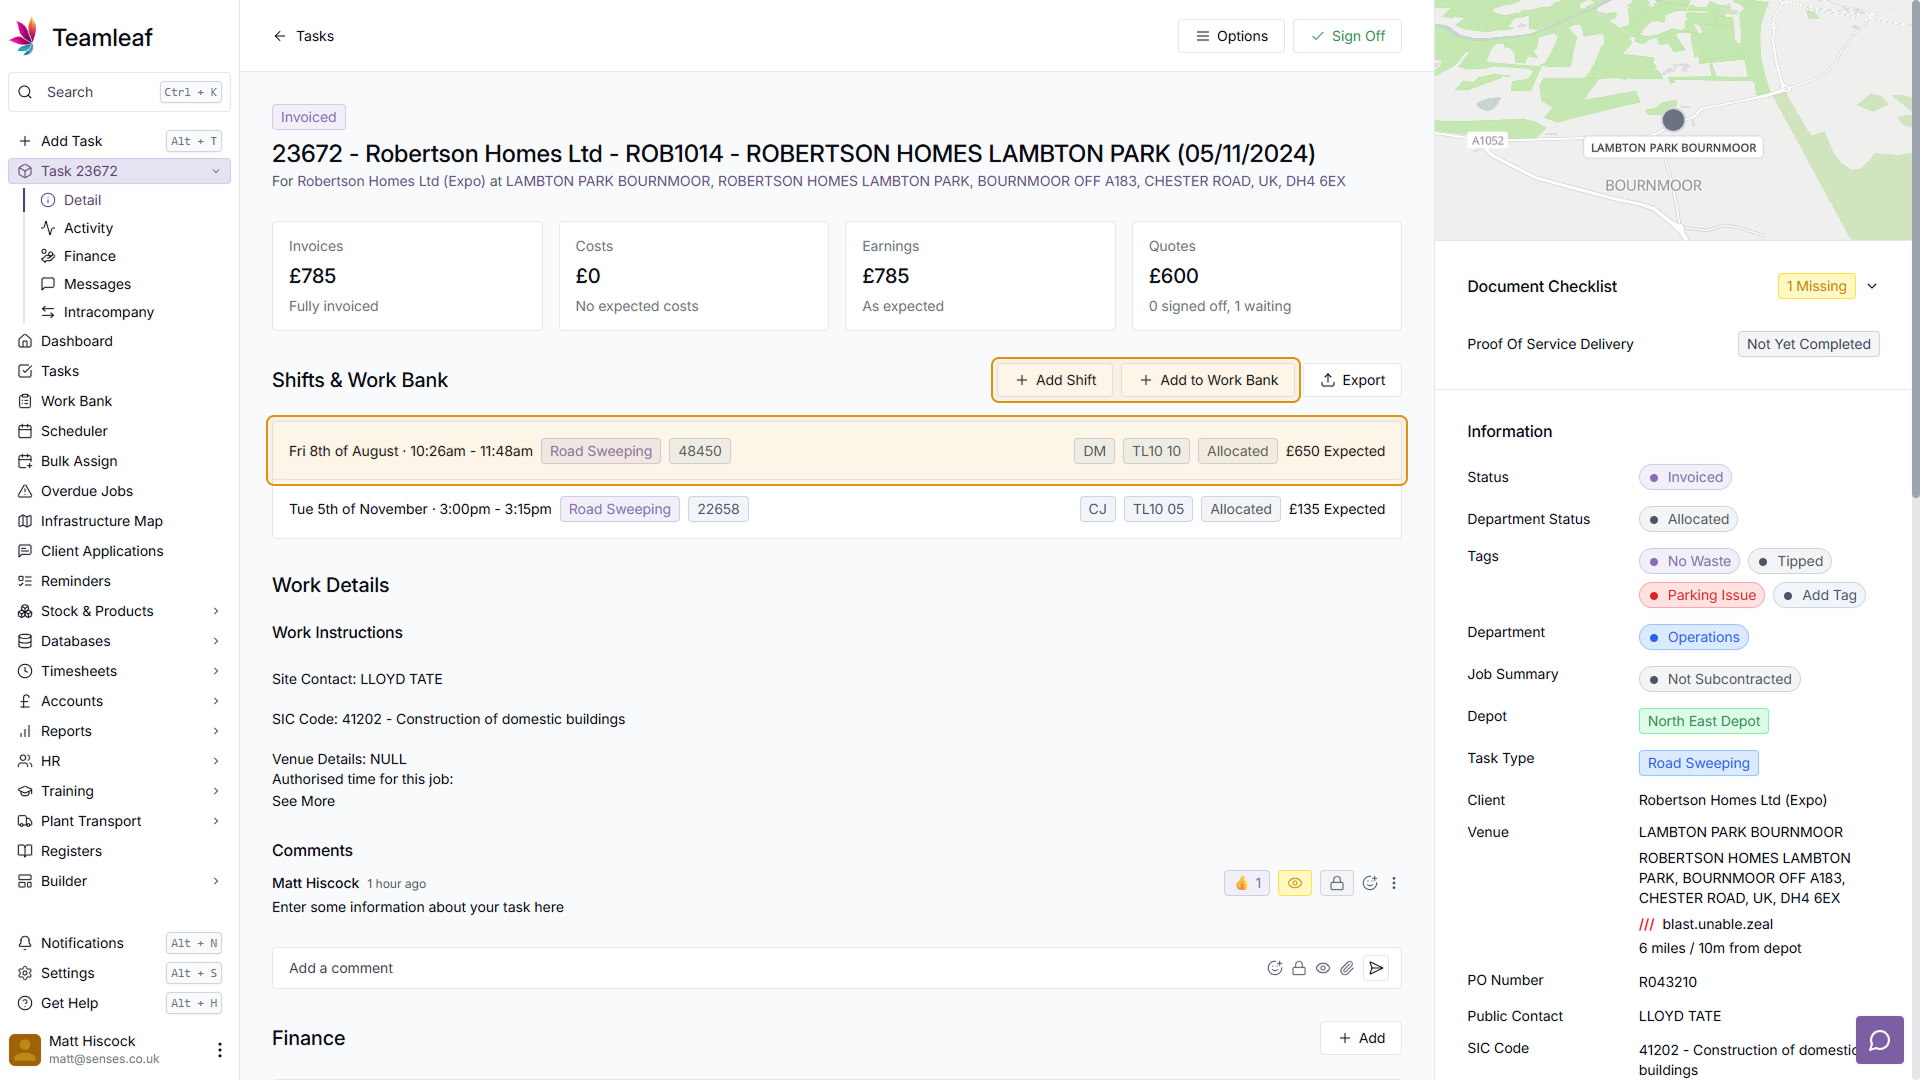The width and height of the screenshot is (1920, 1080).
Task: Open the user menu dots beside Matt Hiscock
Action: pos(220,1049)
